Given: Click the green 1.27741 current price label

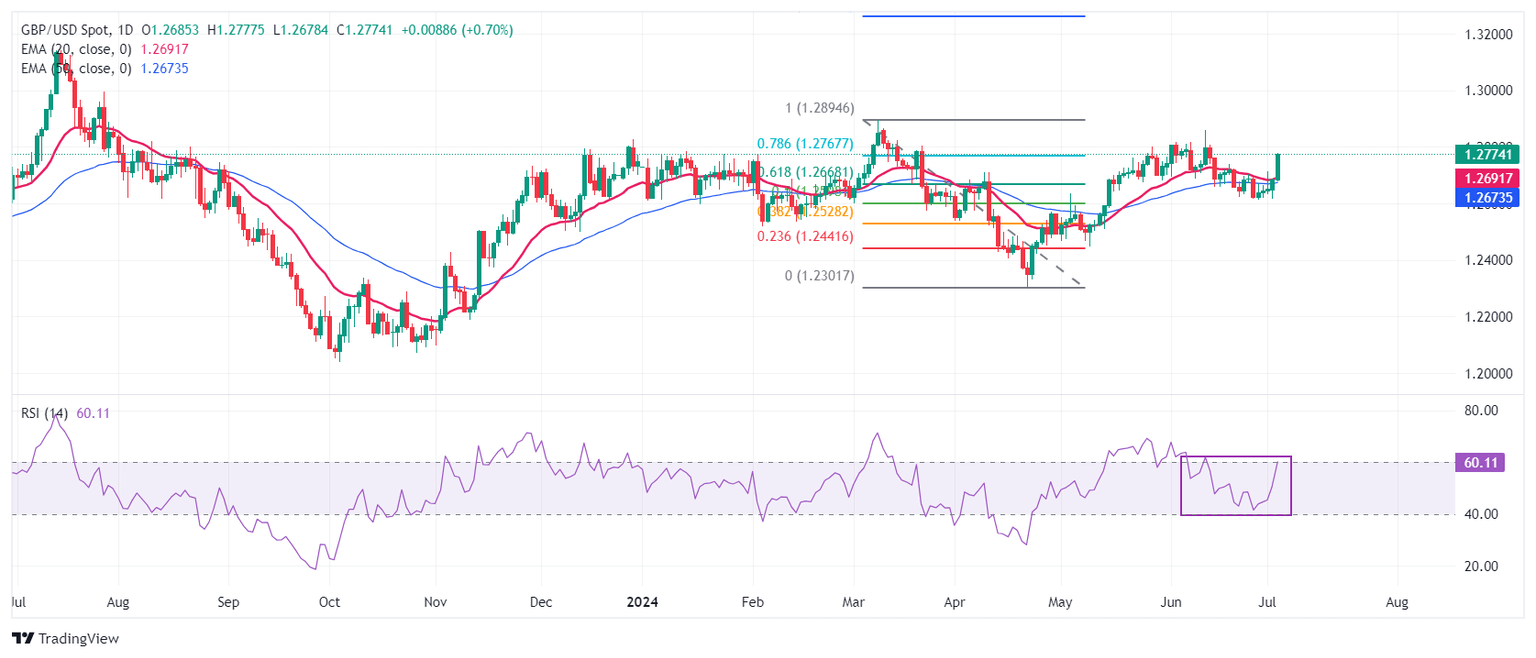Looking at the screenshot, I should click(1488, 154).
